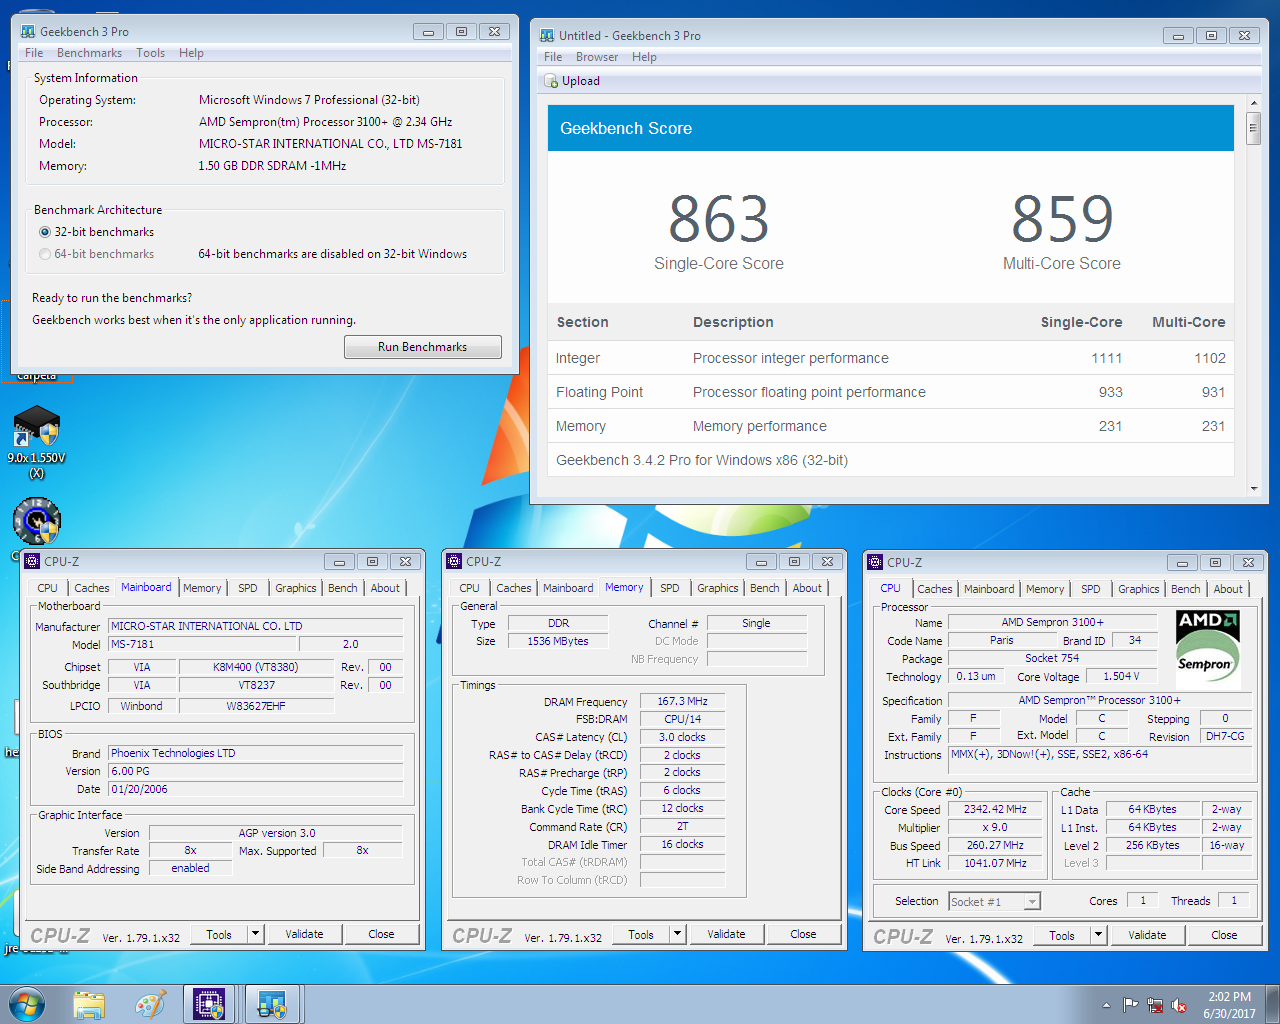The width and height of the screenshot is (1280, 1024).
Task: Switch to SPD tab in CPU-Z Mainboard window
Action: pyautogui.click(x=248, y=588)
